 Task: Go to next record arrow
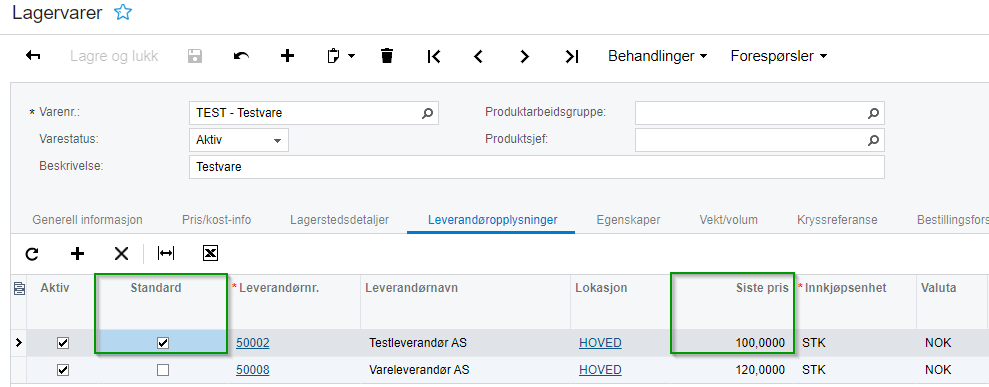[x=524, y=56]
